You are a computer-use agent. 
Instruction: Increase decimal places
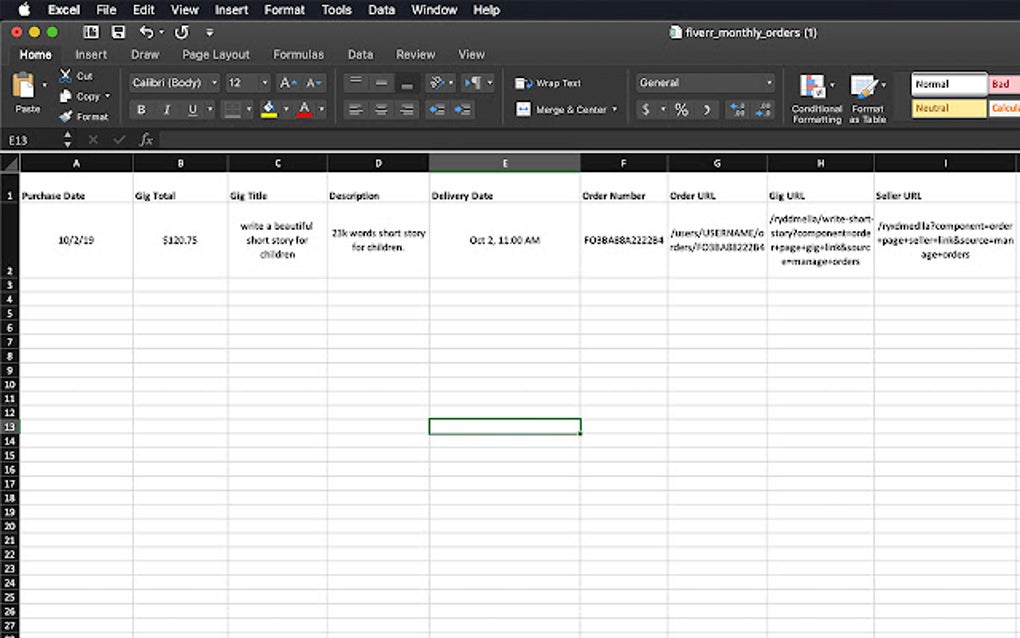pos(737,109)
